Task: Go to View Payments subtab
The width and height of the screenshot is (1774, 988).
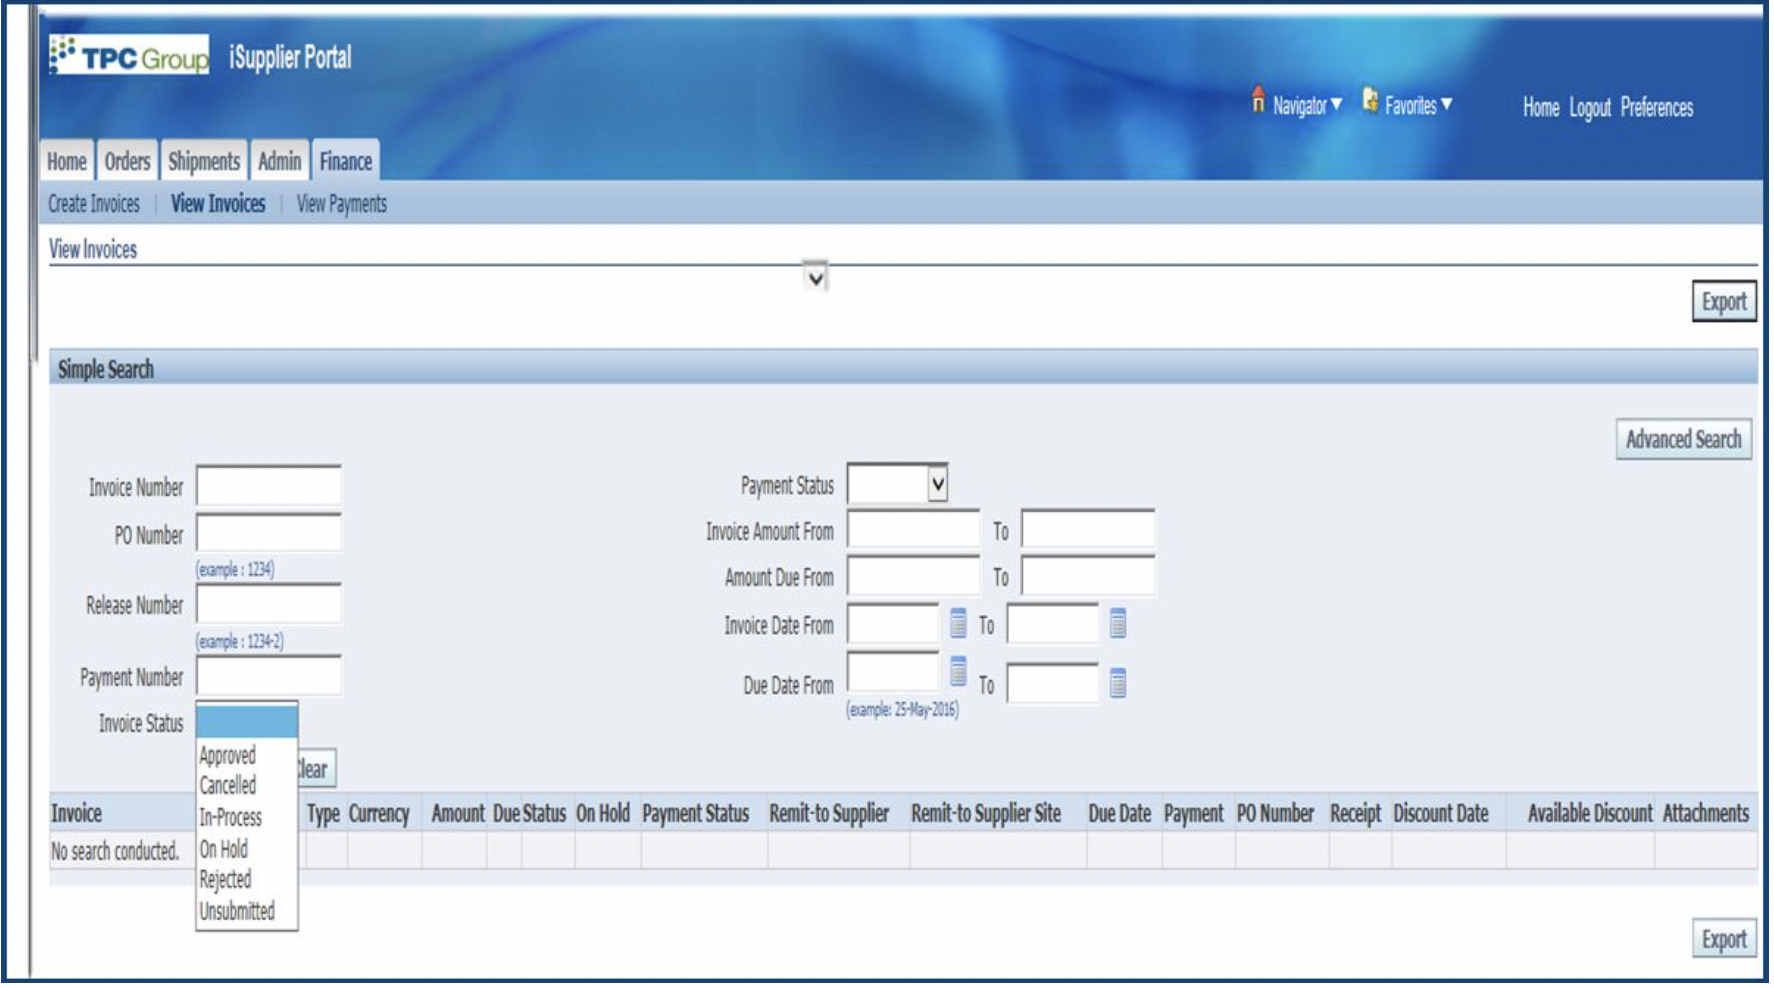Action: point(341,204)
